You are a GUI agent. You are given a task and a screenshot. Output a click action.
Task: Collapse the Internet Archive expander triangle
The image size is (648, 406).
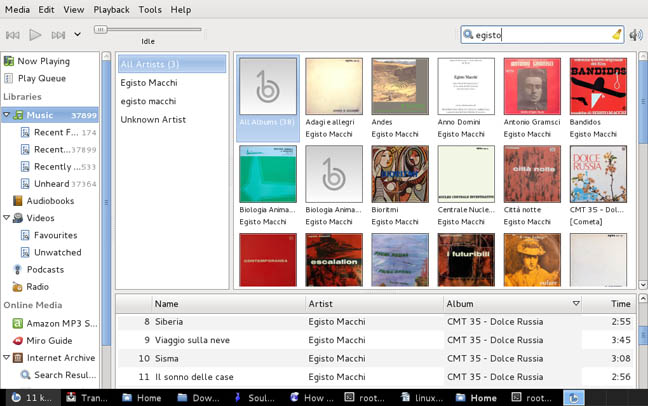point(6,357)
